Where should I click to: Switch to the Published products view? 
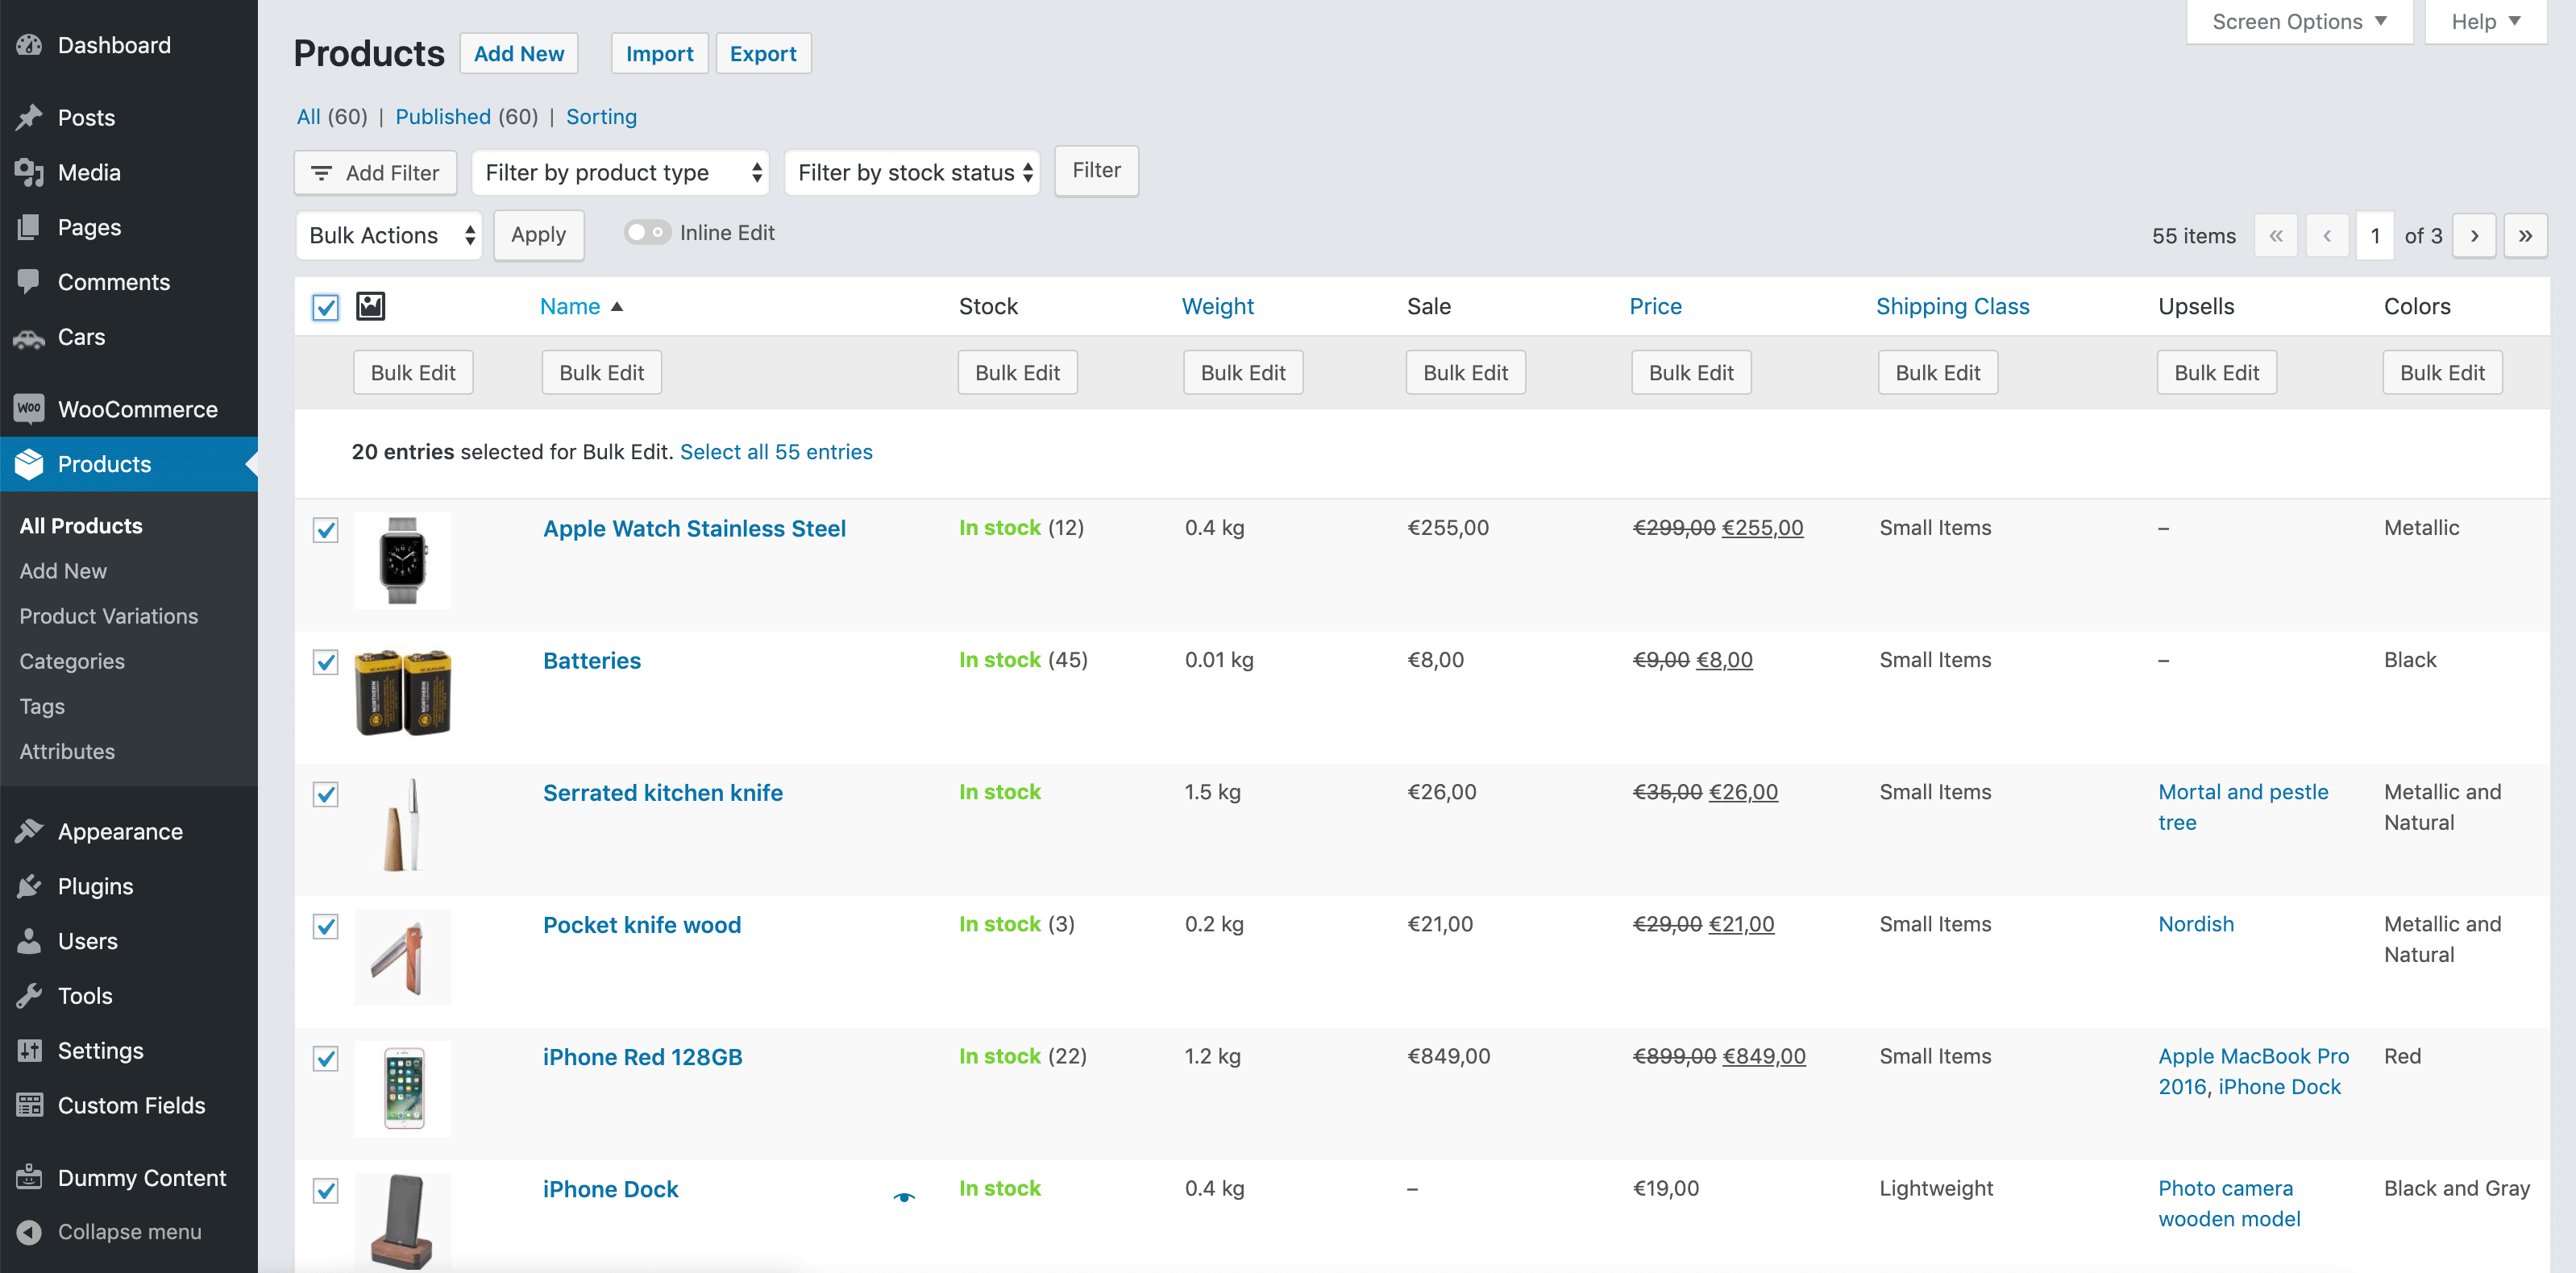(443, 117)
